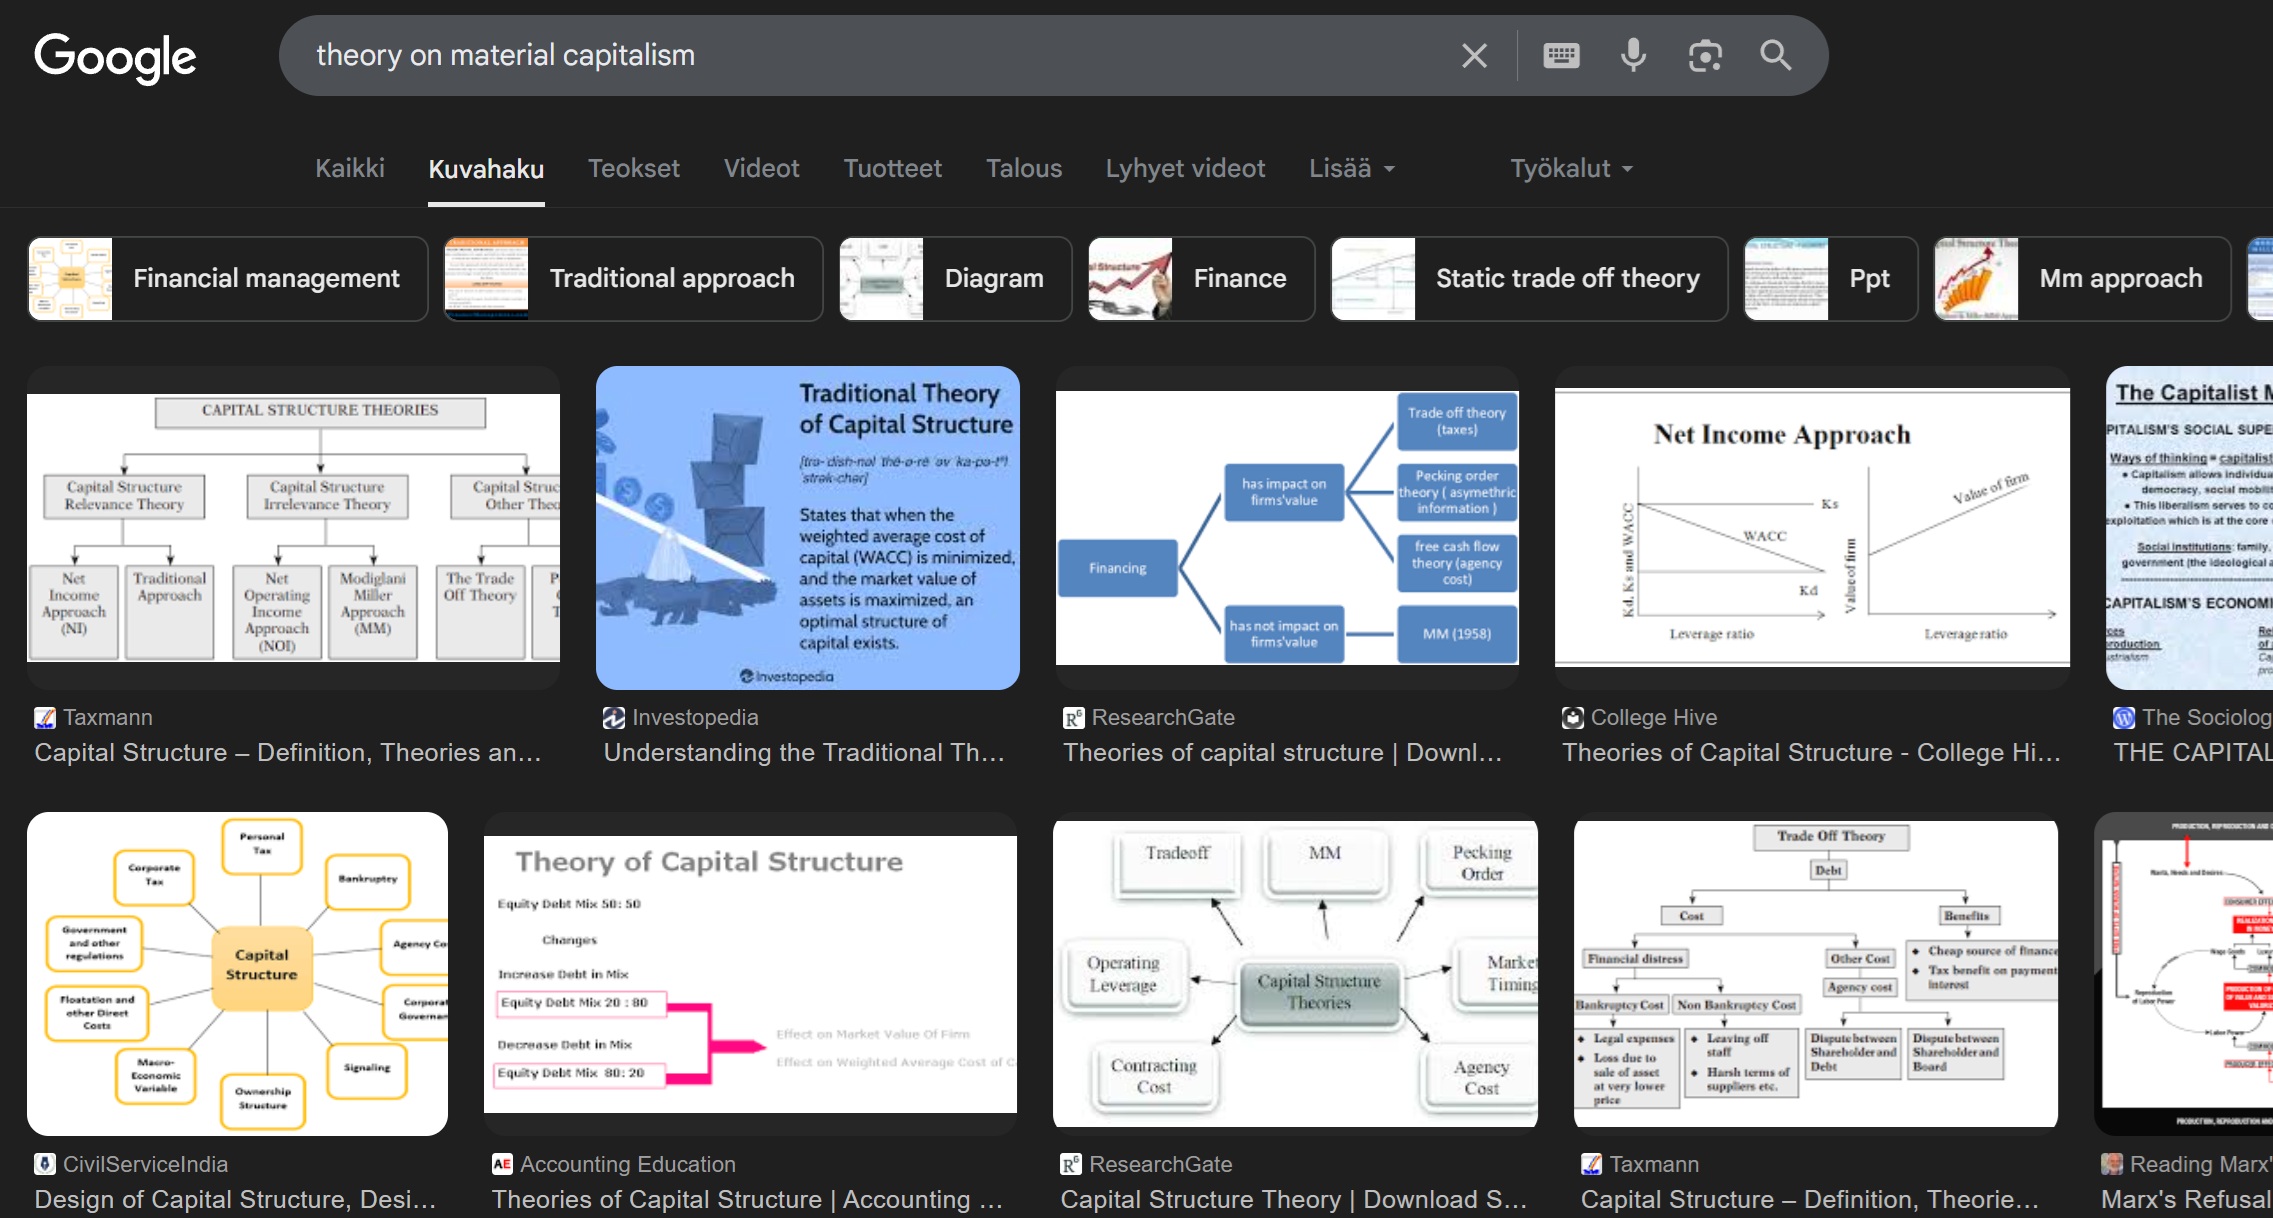Image resolution: width=2273 pixels, height=1218 pixels.
Task: Open 'Theories of Capital Structure - College Hi…' link
Action: pyautogui.click(x=1812, y=752)
